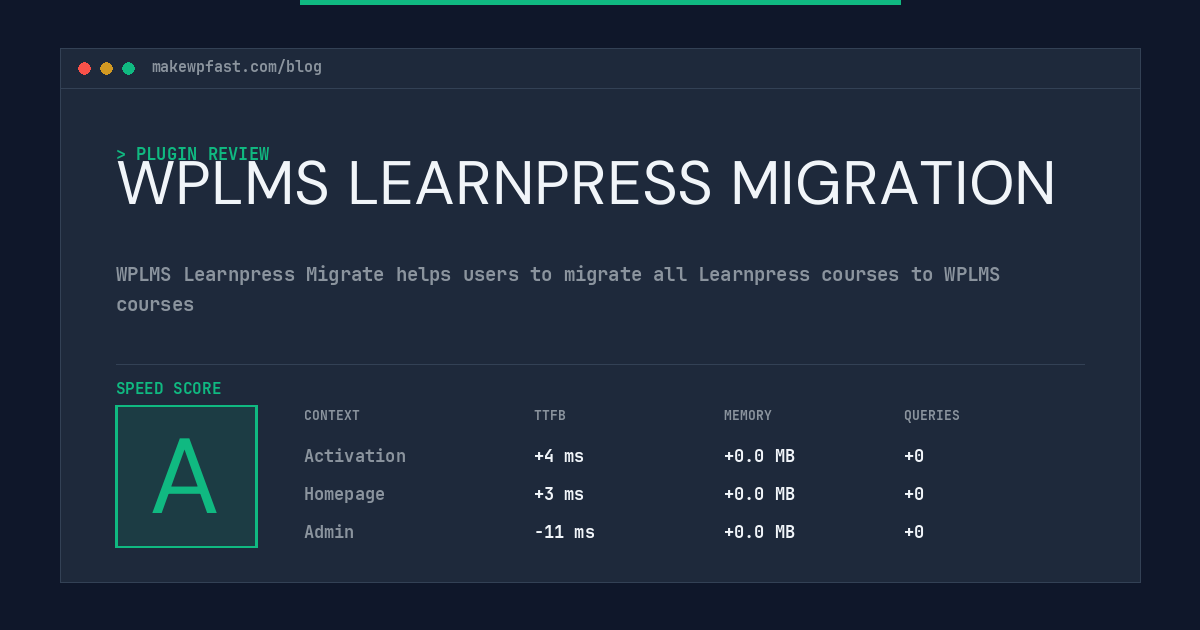Click the SPEED SCORE label

[169, 389]
